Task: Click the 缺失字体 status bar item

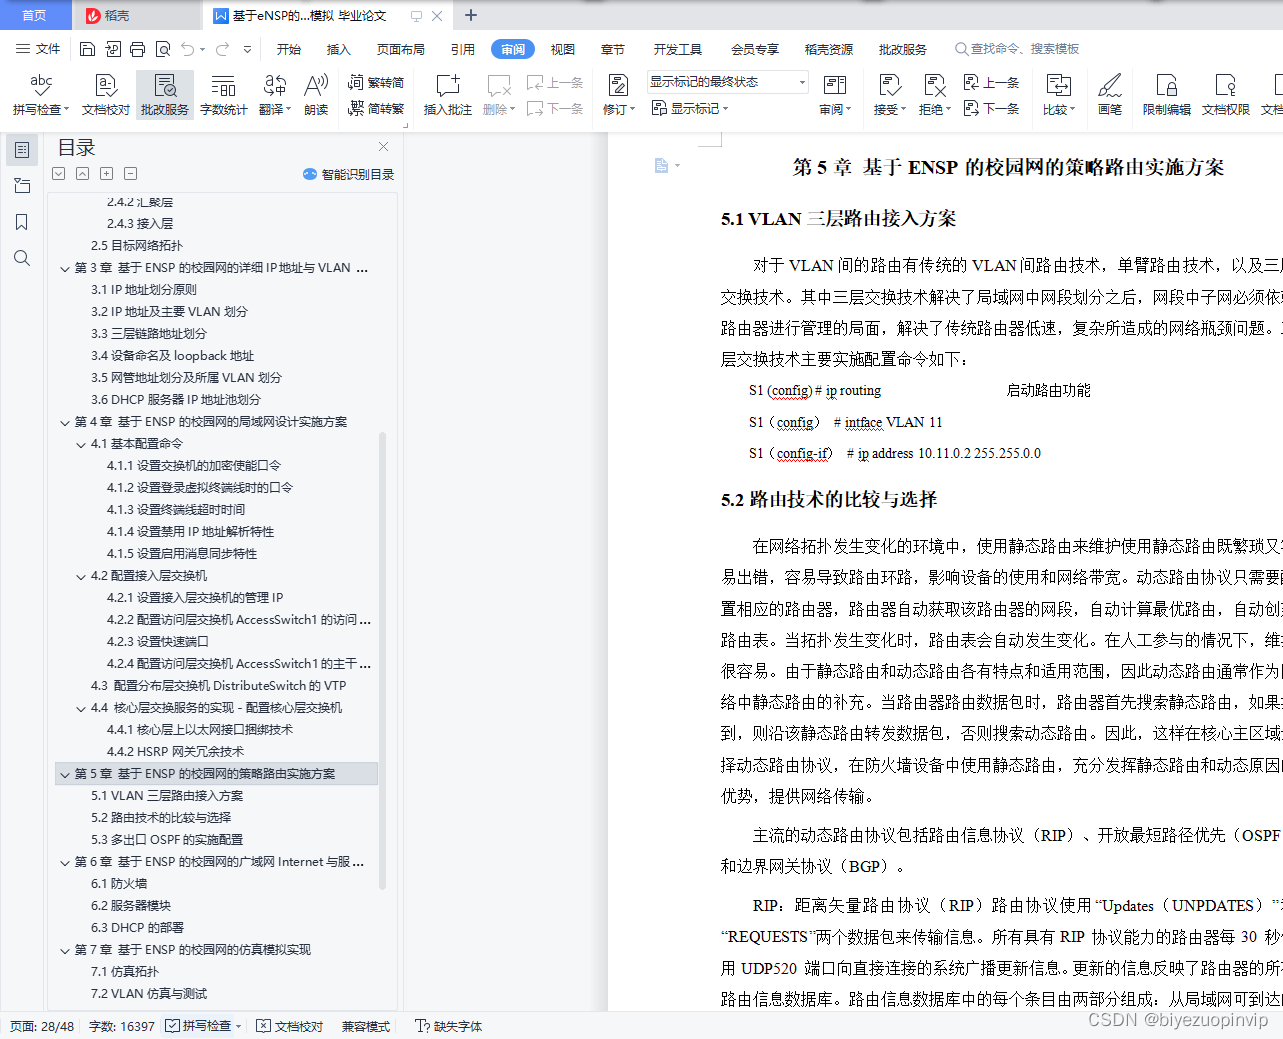Action: tap(449, 1026)
